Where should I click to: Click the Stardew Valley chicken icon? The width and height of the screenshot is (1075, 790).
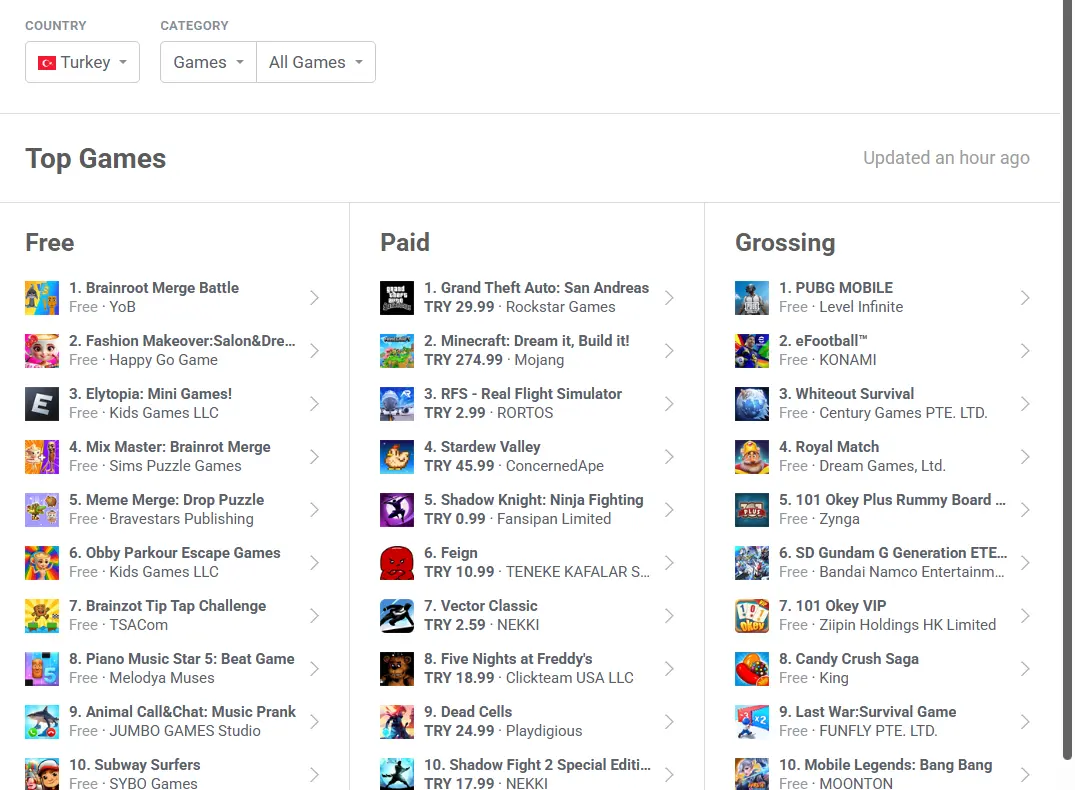(397, 457)
